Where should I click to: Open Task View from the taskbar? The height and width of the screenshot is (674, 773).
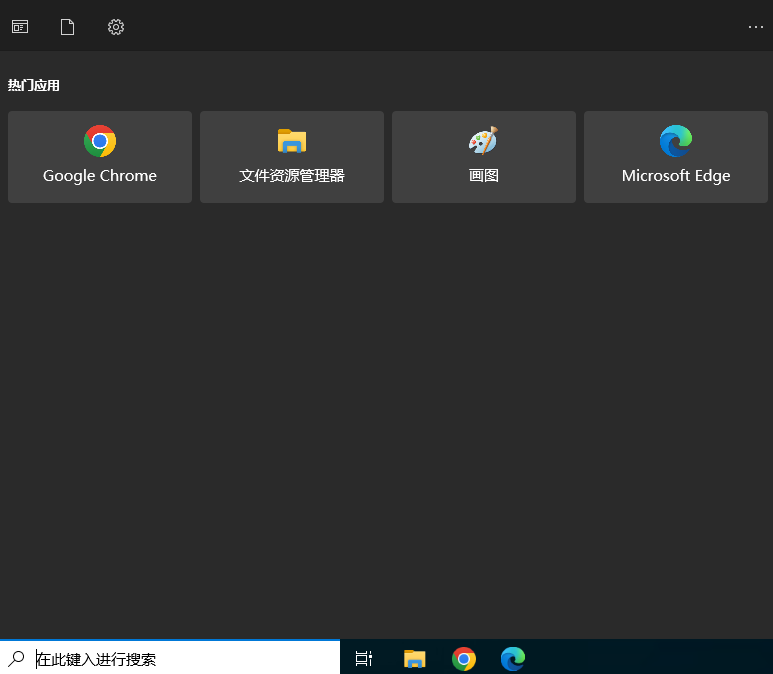click(x=364, y=658)
